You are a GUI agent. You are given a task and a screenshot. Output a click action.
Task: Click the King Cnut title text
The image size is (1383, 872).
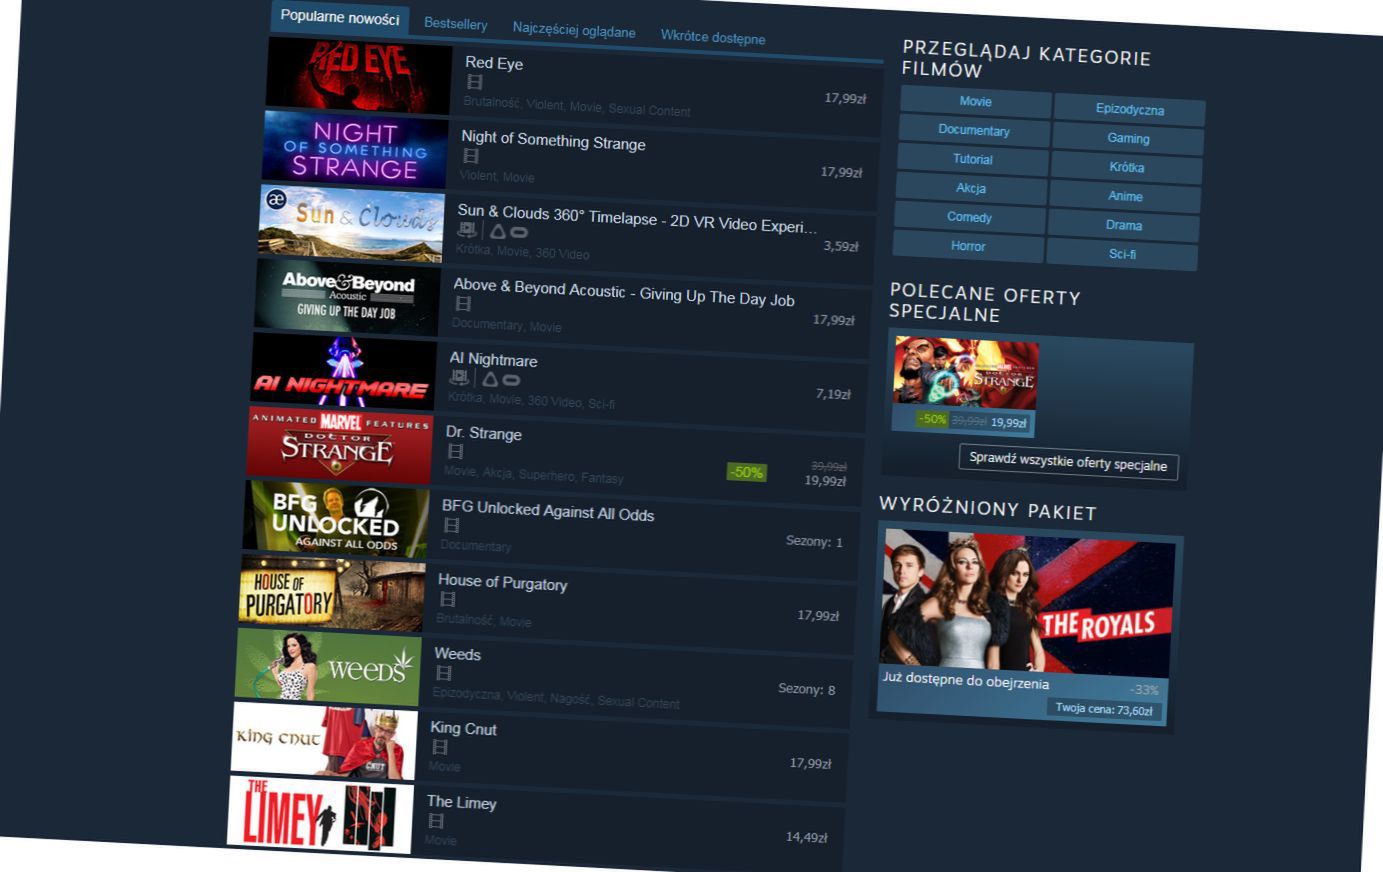(x=463, y=728)
